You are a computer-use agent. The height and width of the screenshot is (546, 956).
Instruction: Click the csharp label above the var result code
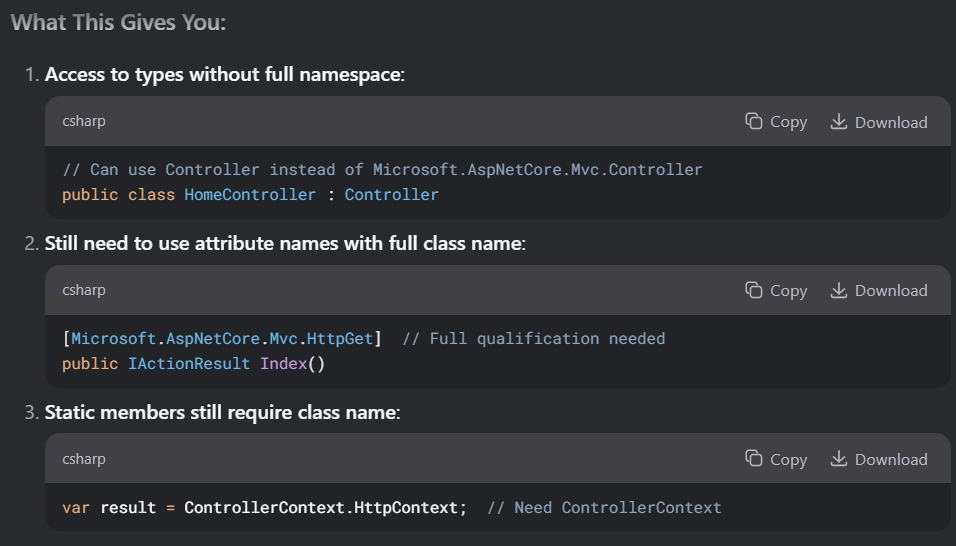[84, 459]
